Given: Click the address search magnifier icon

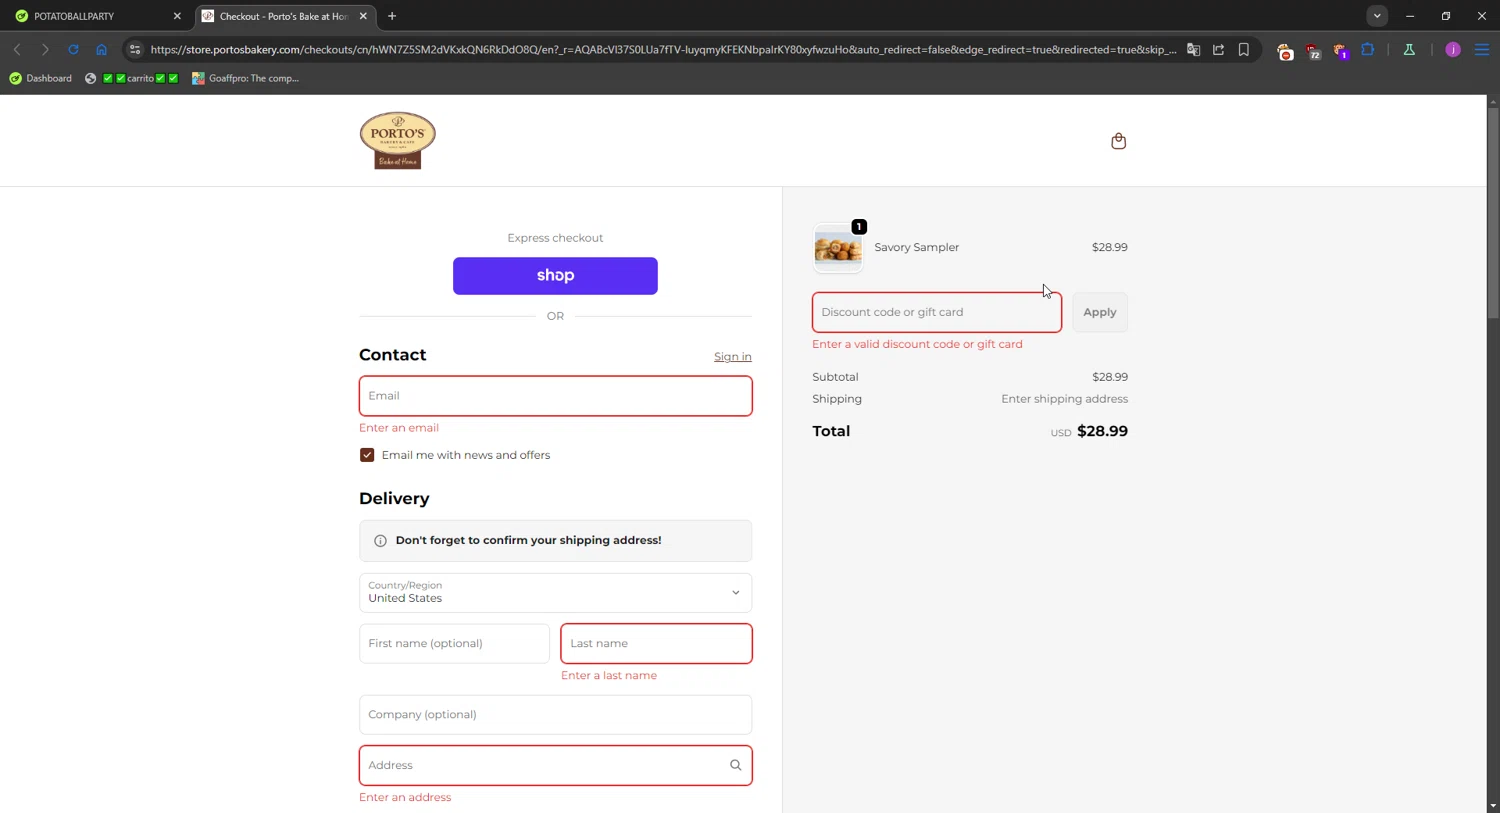Looking at the screenshot, I should coord(735,765).
